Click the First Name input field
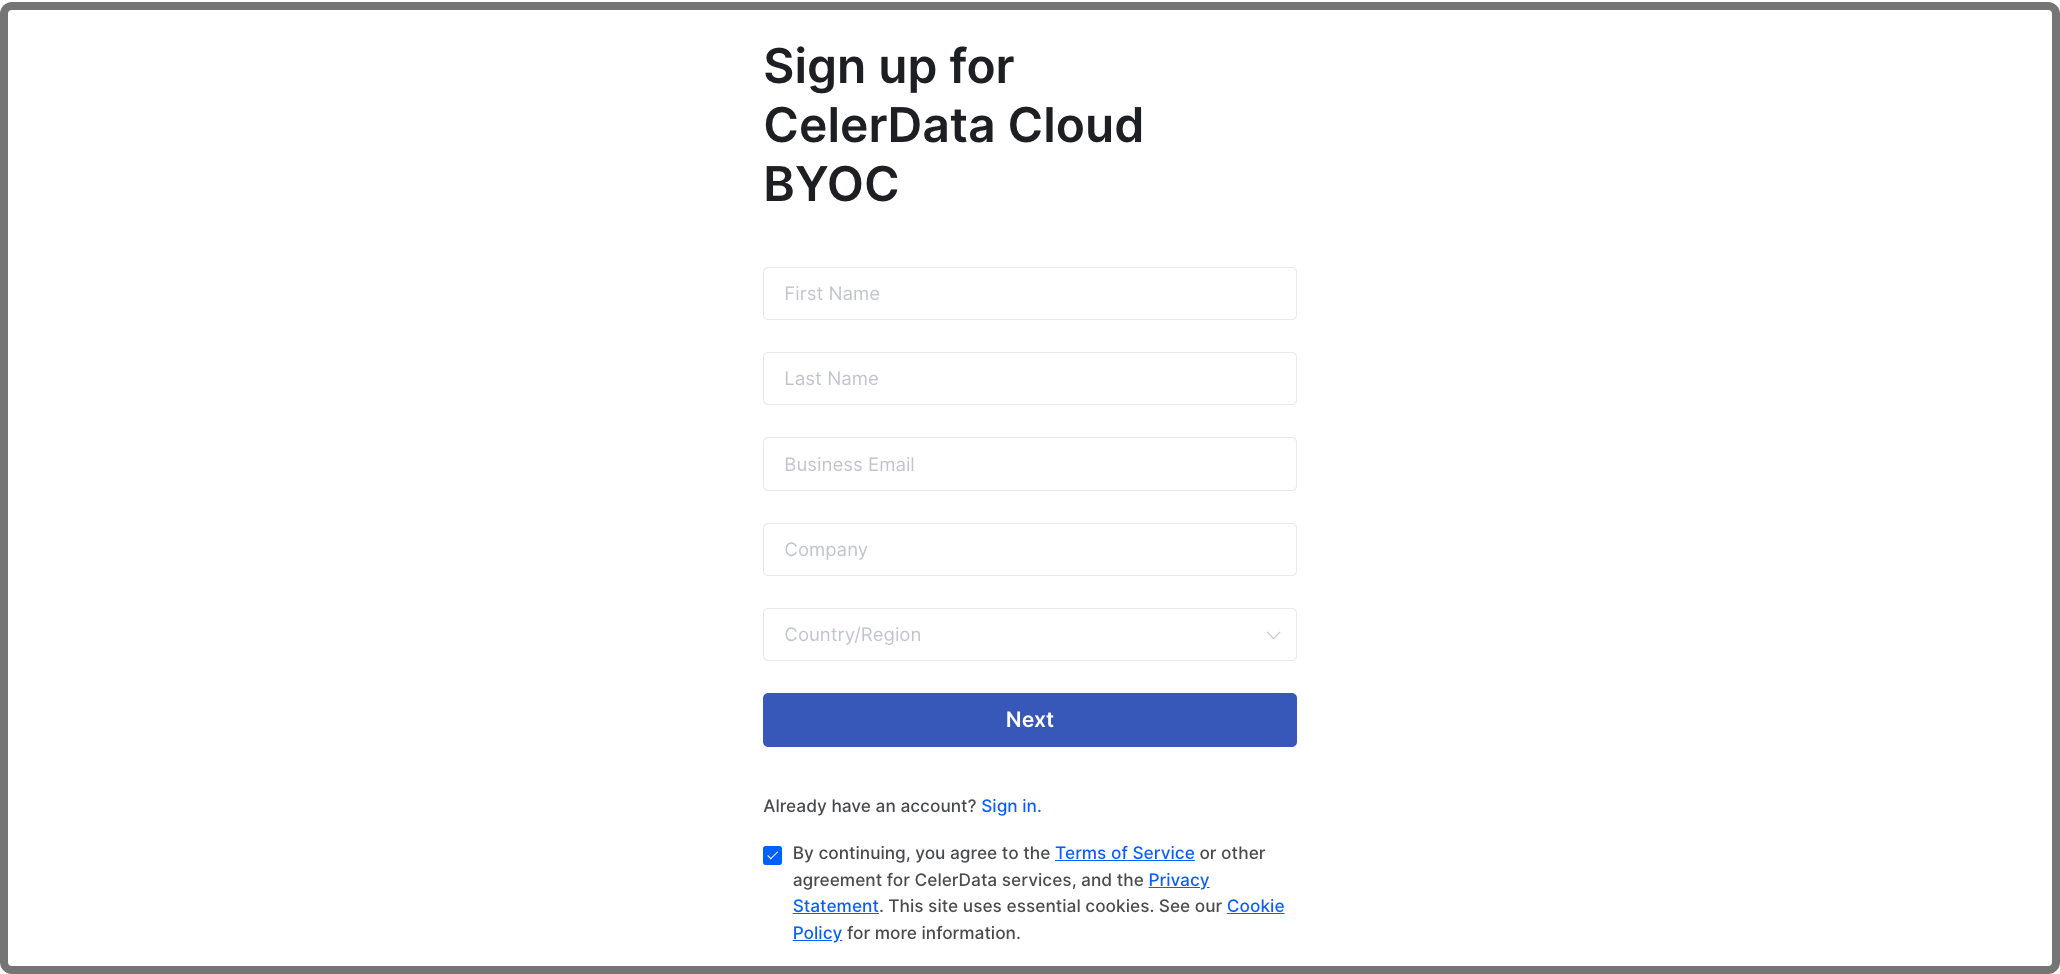This screenshot has height=974, width=2060. coord(1029,293)
